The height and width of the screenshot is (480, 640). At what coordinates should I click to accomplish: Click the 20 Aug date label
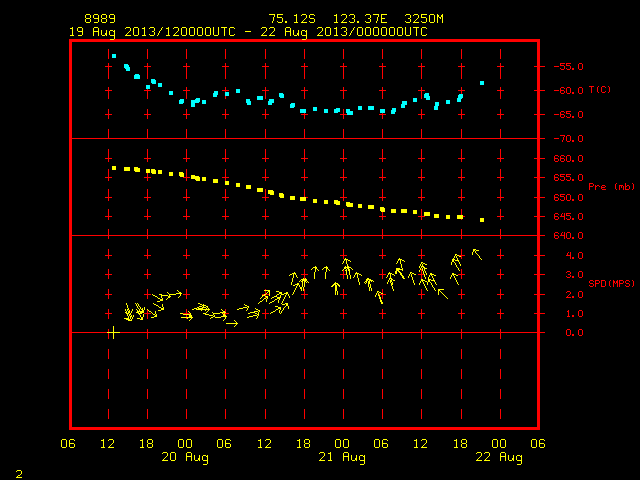pyautogui.click(x=185, y=457)
